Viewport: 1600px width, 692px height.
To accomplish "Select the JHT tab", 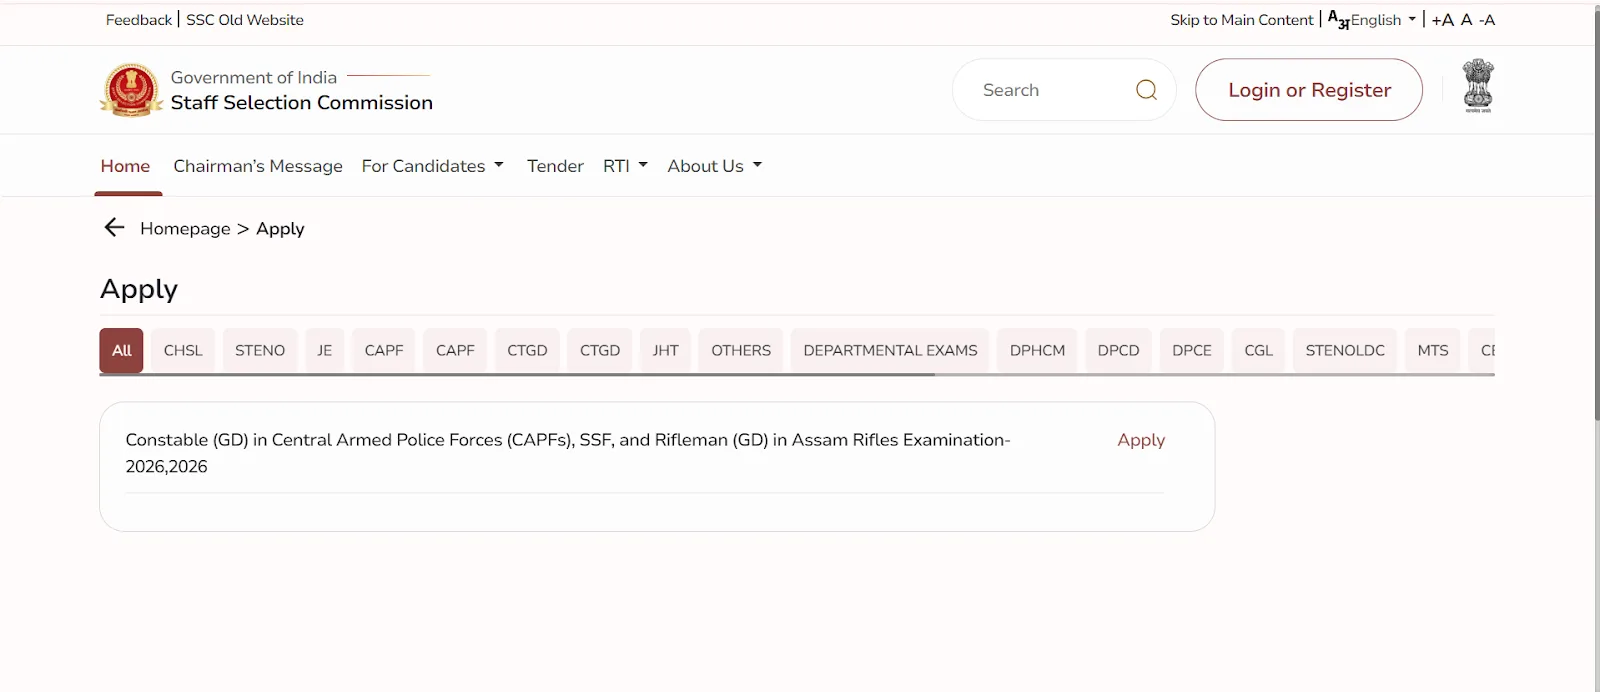I will [665, 350].
